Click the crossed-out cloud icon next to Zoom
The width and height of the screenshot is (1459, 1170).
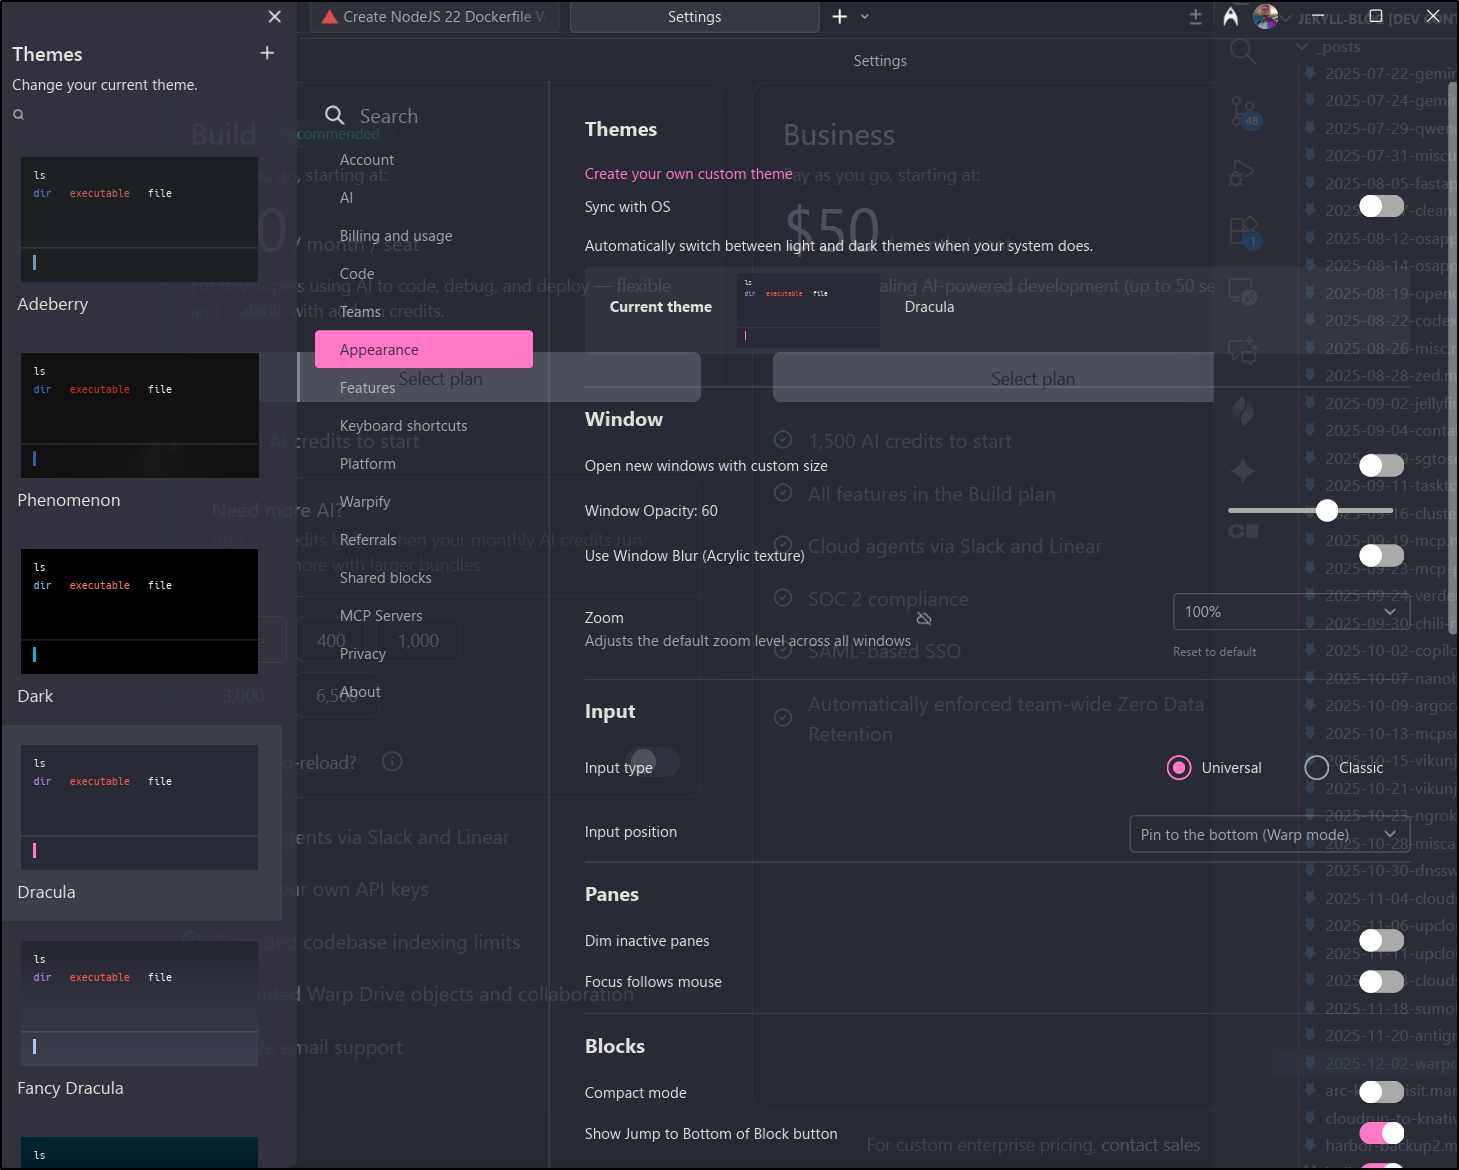pyautogui.click(x=924, y=619)
